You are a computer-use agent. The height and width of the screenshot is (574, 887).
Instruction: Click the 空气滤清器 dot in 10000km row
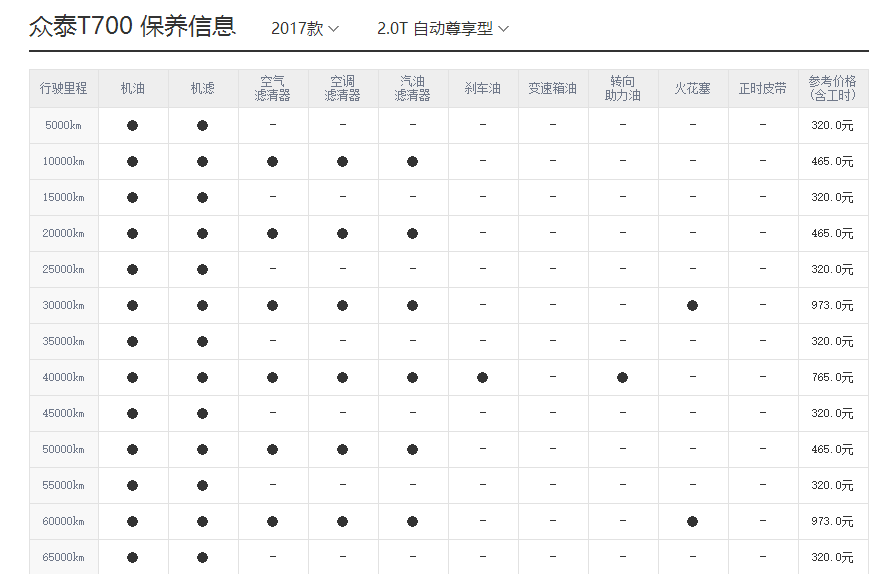click(272, 161)
